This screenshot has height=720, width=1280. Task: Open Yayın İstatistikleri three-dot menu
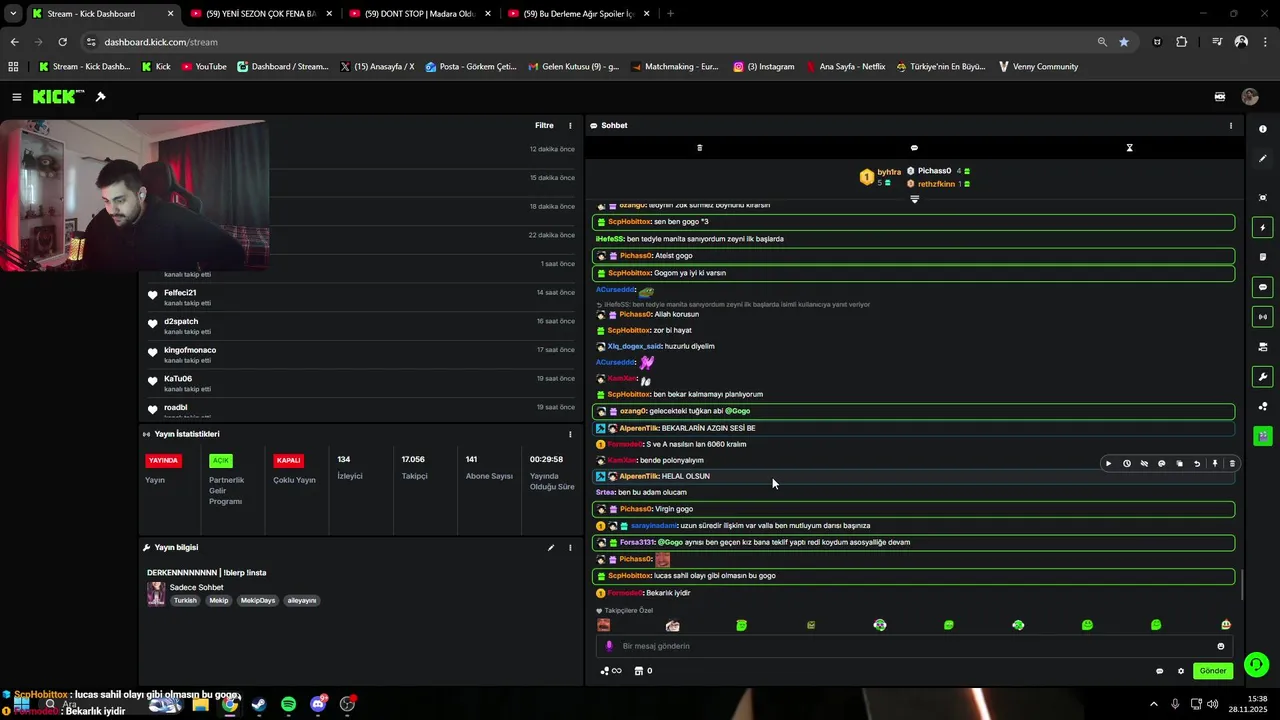tap(571, 434)
